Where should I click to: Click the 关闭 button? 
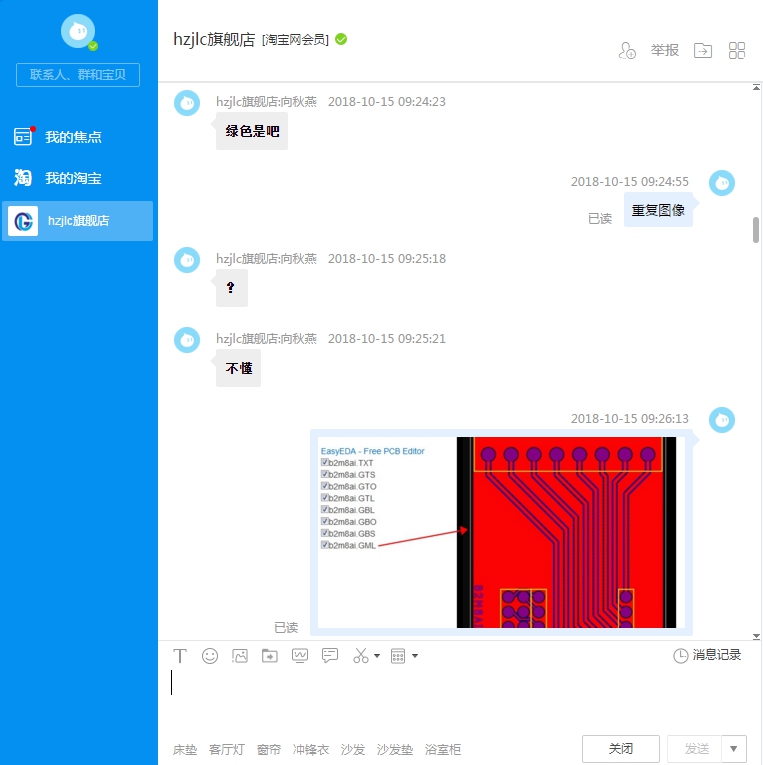point(621,748)
